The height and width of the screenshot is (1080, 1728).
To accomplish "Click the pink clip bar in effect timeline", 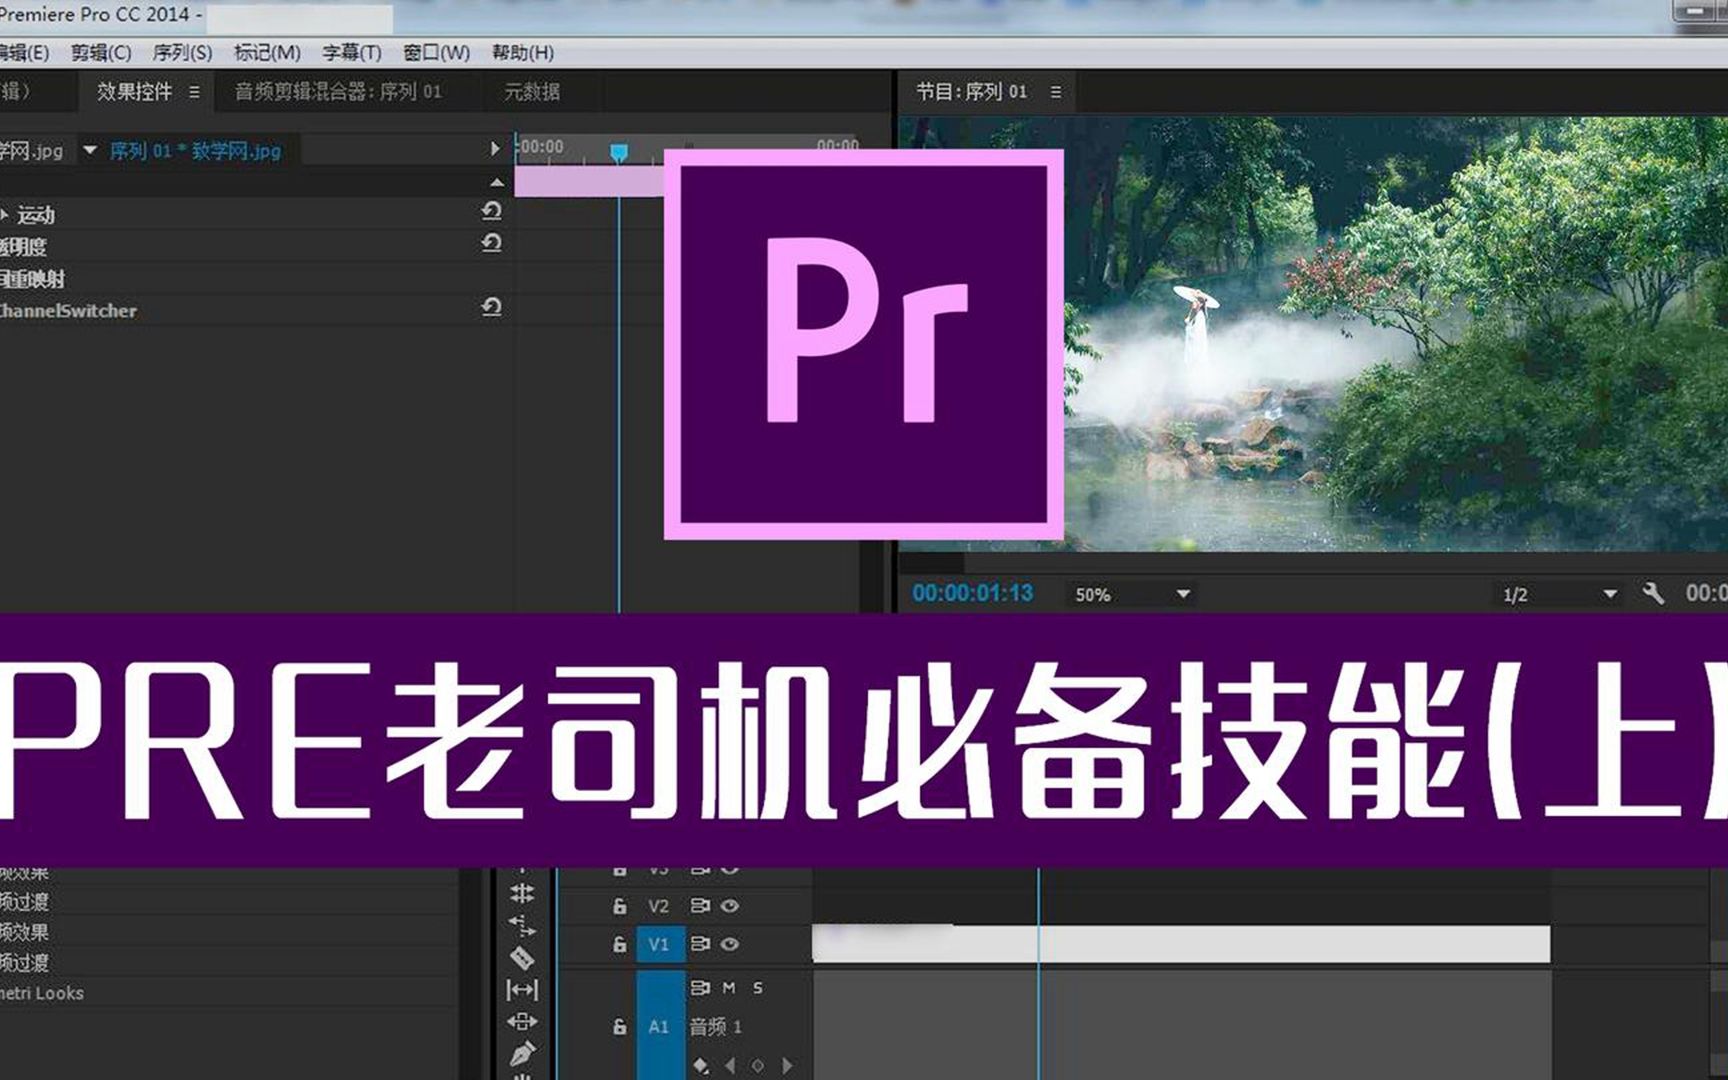I will click(x=590, y=181).
